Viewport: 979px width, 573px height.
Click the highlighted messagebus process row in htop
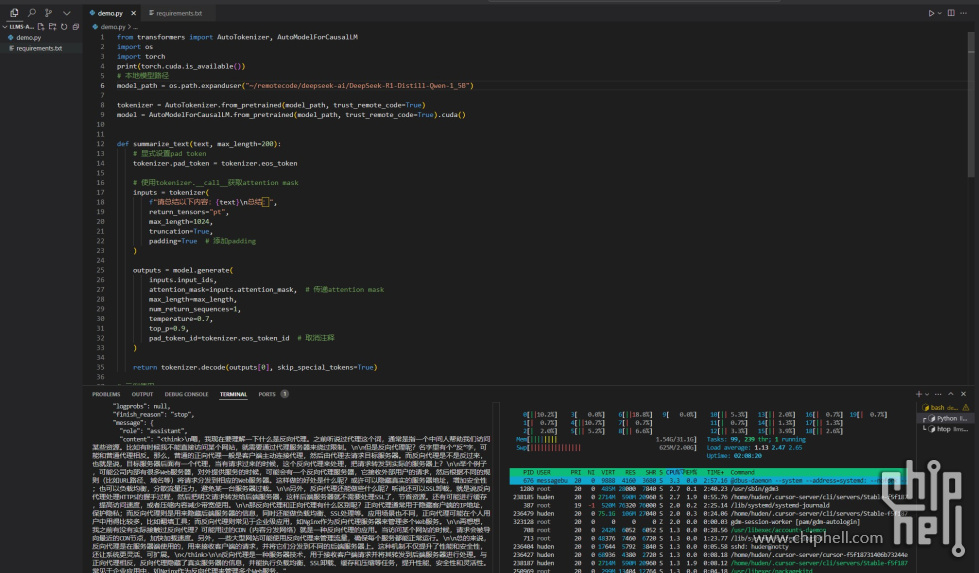tap(706, 481)
